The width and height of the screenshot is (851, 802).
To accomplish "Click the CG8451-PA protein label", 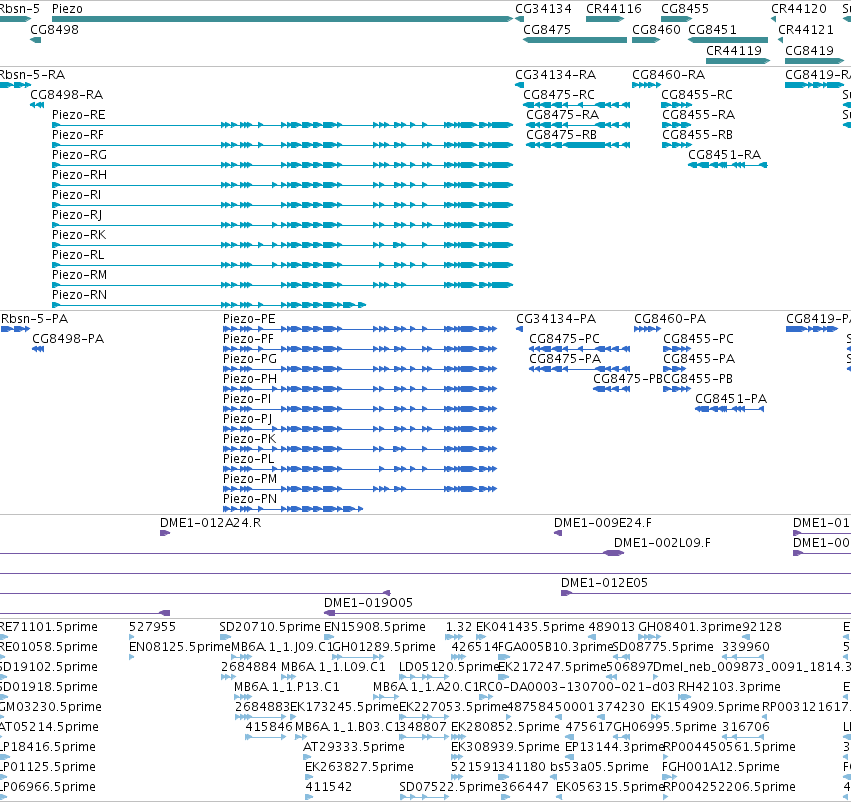I will [x=731, y=399].
